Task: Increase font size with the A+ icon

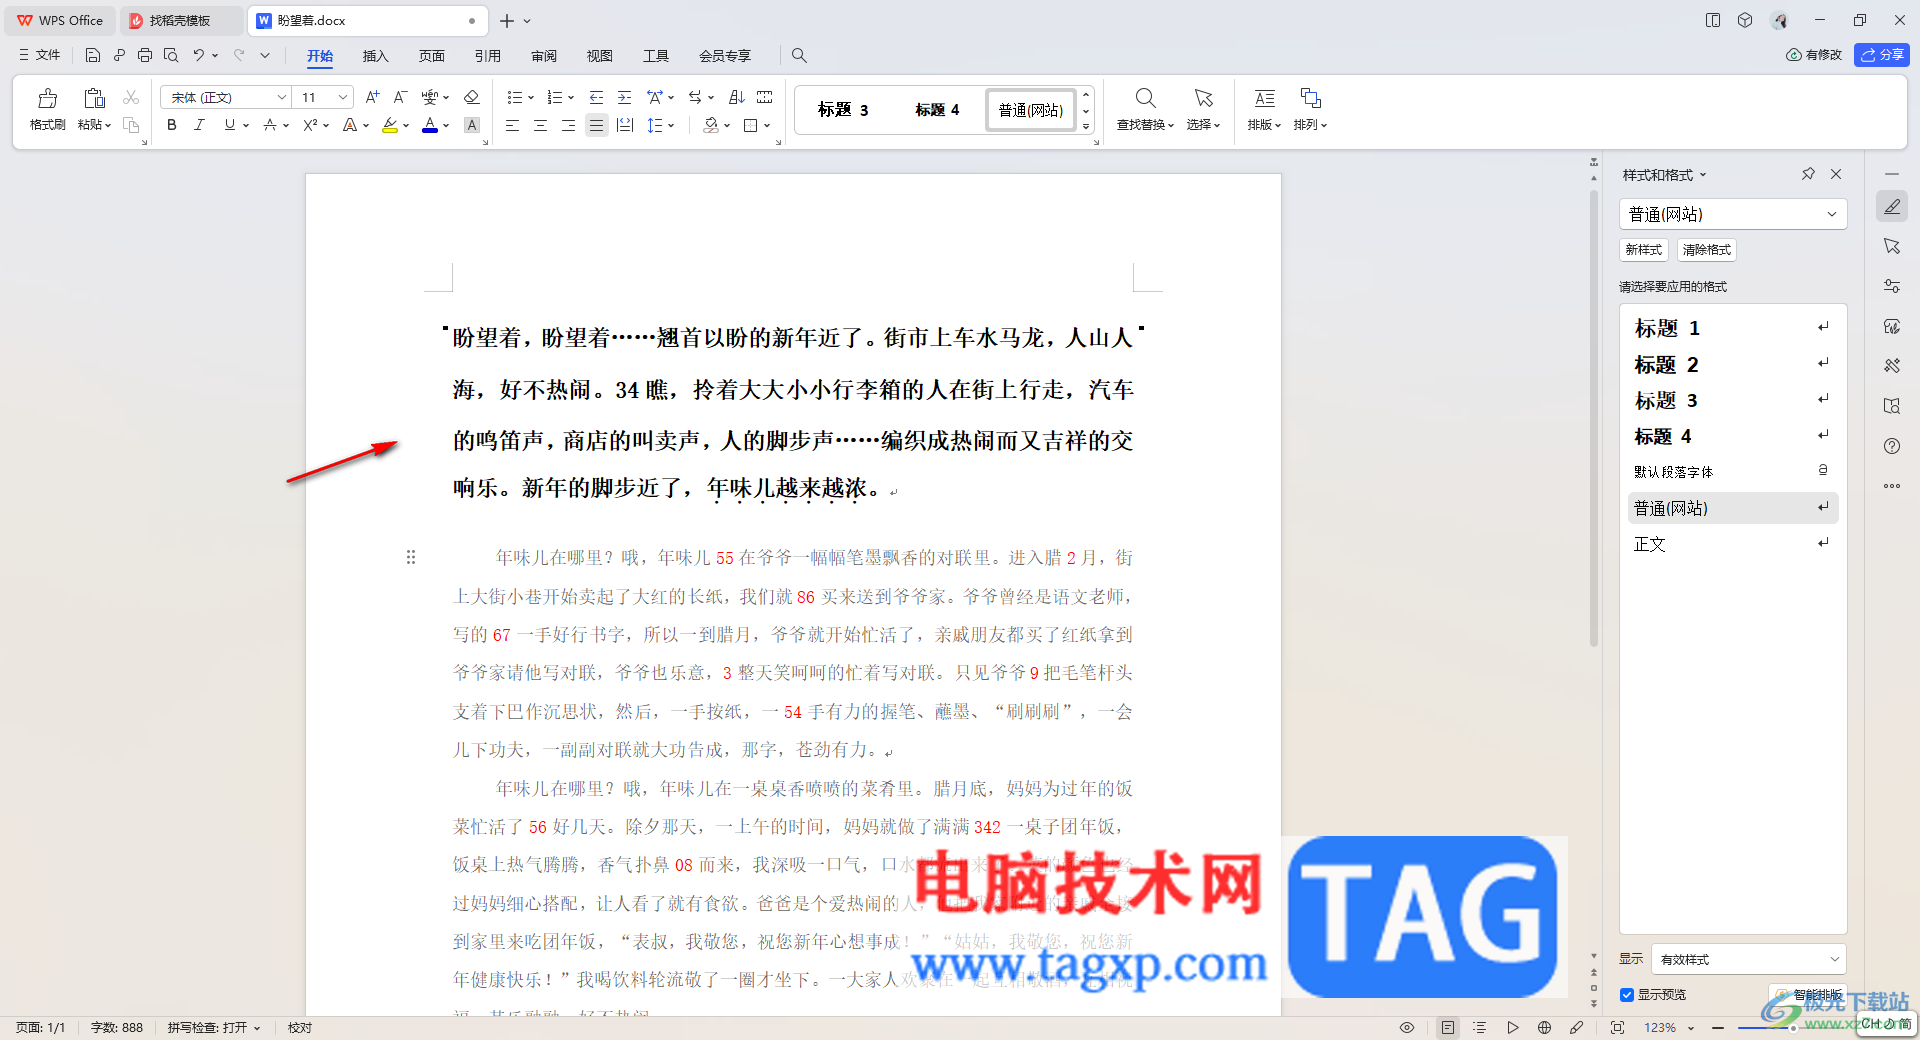Action: [372, 97]
